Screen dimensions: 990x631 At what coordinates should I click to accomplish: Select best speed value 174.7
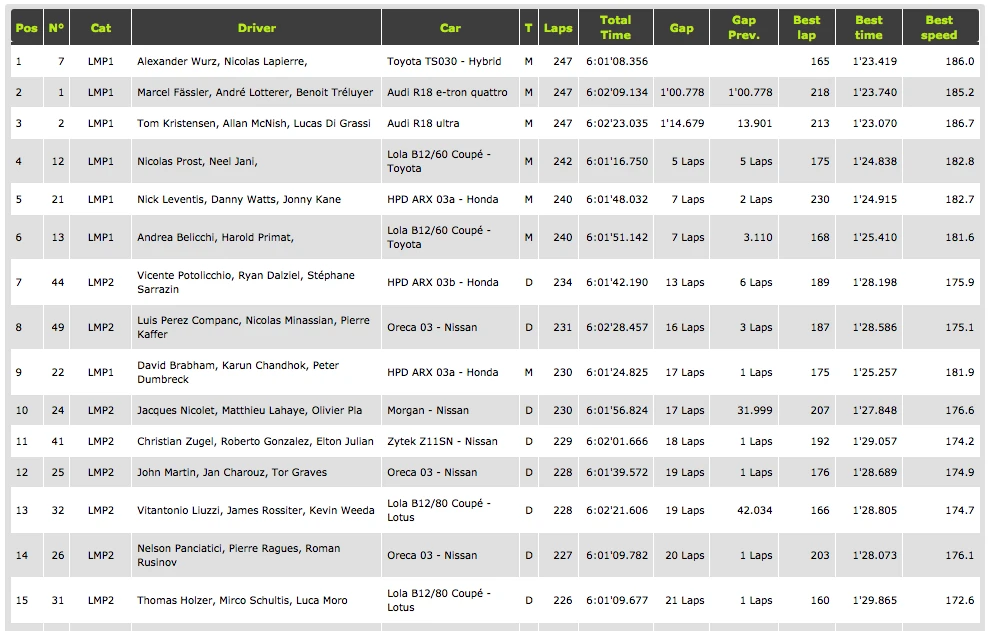(960, 510)
